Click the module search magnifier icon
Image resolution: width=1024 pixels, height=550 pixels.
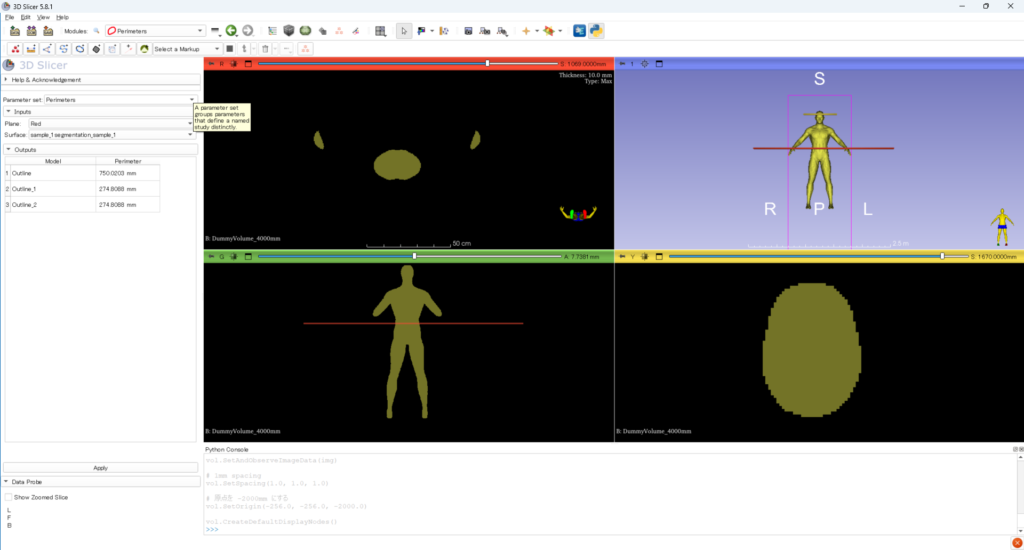click(97, 31)
